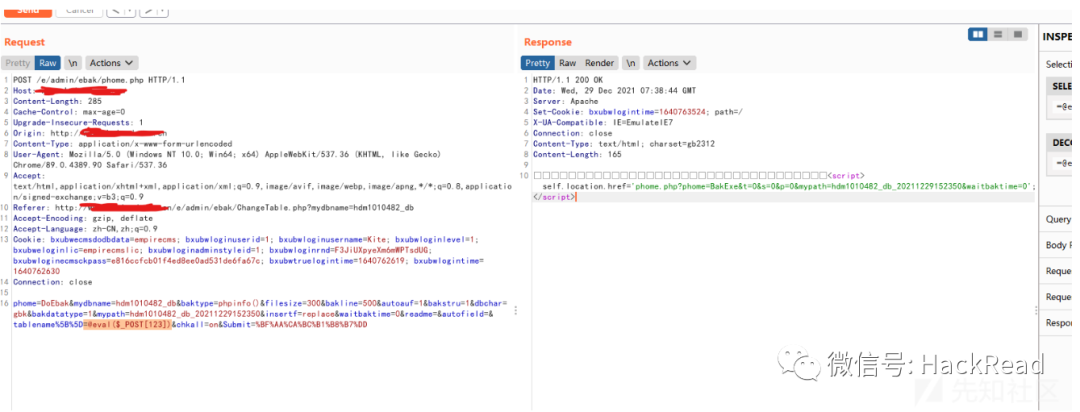Click the Inspector panel splitter handle
1080x412 pixels.
pyautogui.click(x=1035, y=311)
